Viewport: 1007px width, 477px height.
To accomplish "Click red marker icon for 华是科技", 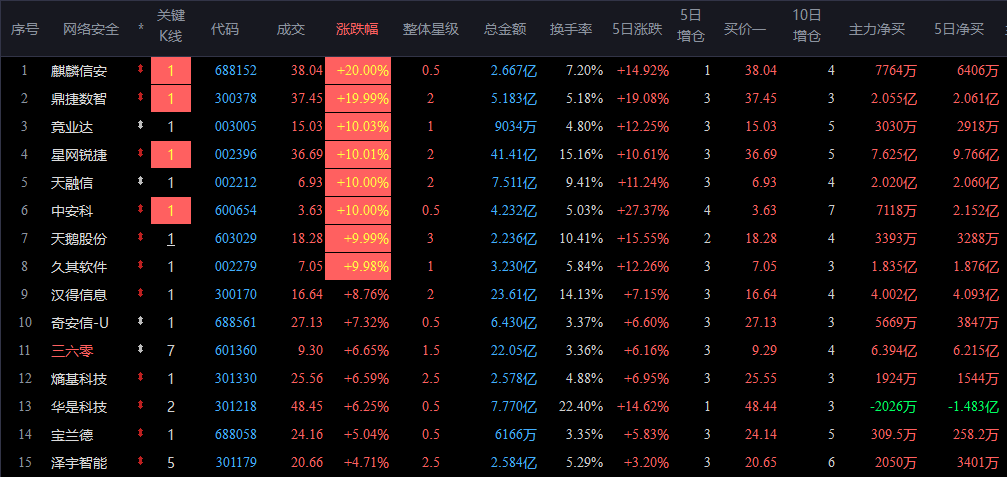I will point(141,406).
